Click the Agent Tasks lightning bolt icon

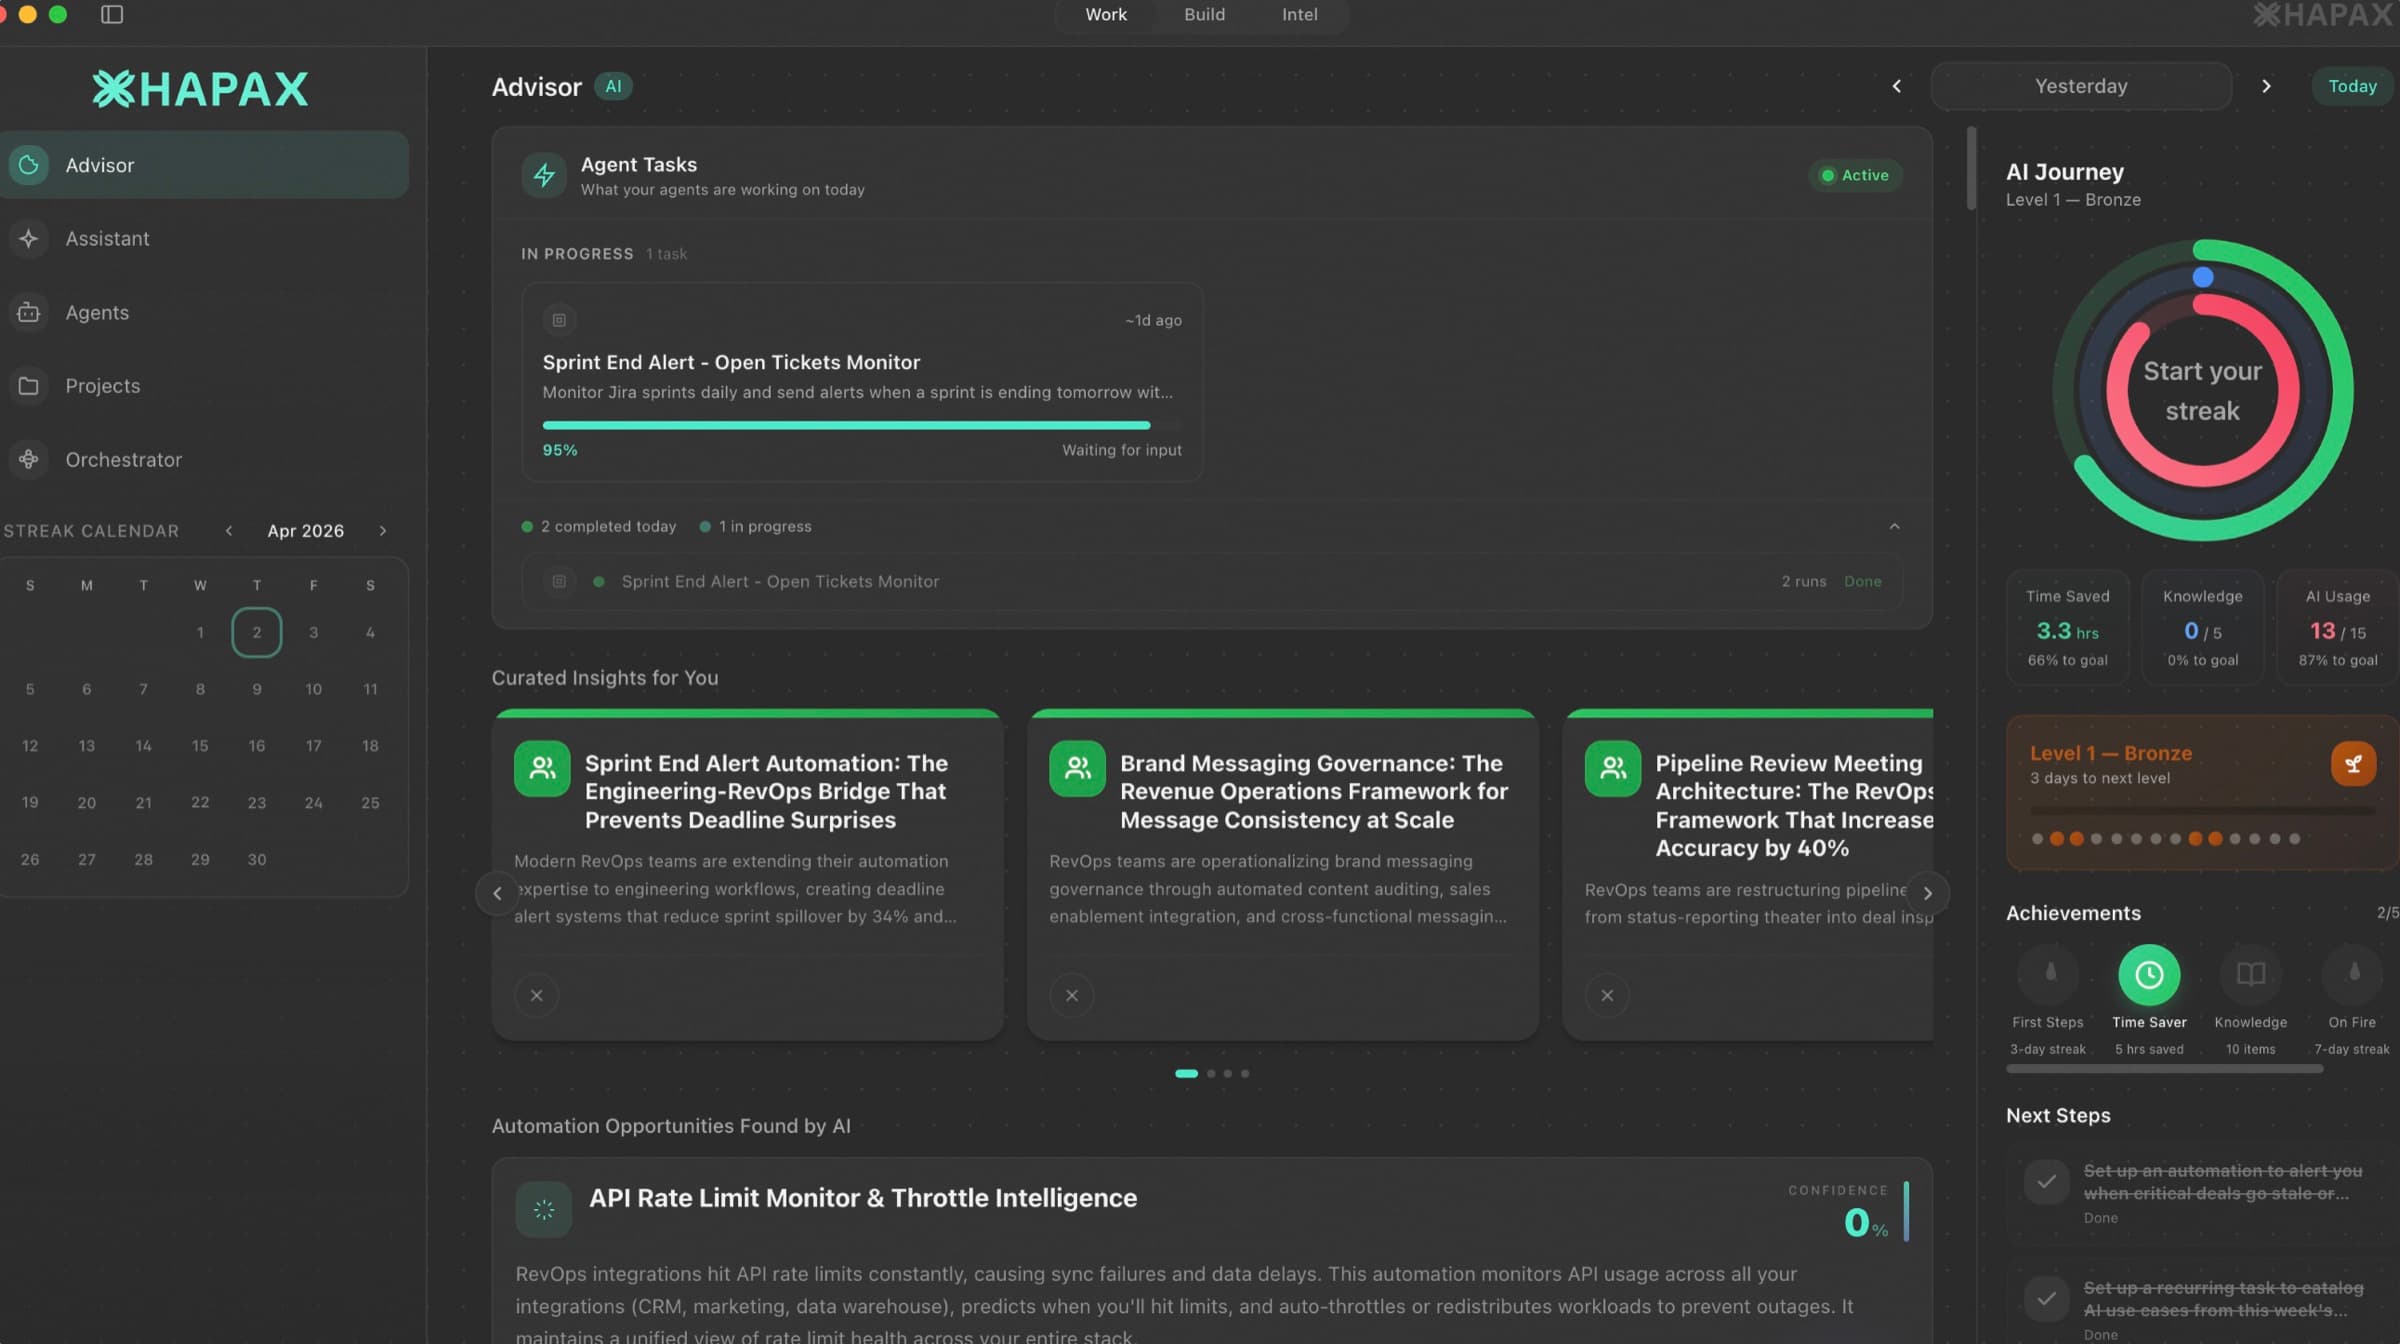(544, 175)
